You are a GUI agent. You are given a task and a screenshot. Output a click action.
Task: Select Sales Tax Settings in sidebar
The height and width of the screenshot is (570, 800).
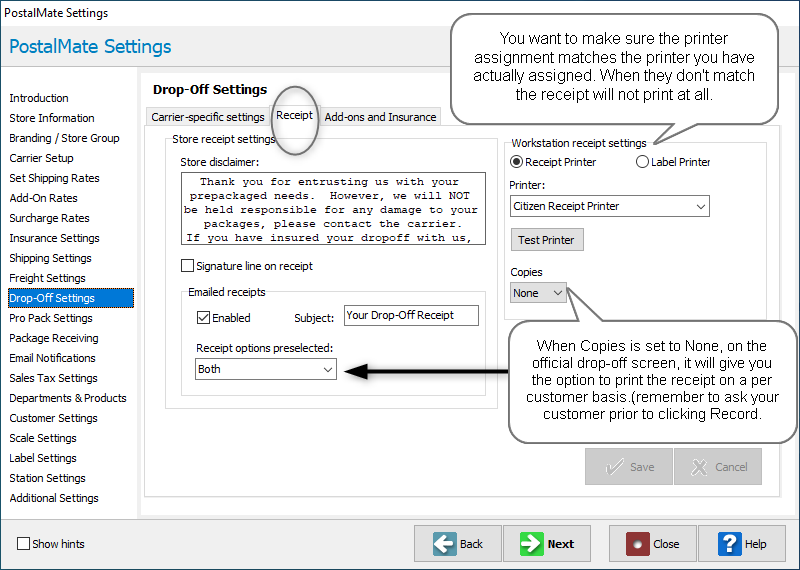pos(53,378)
